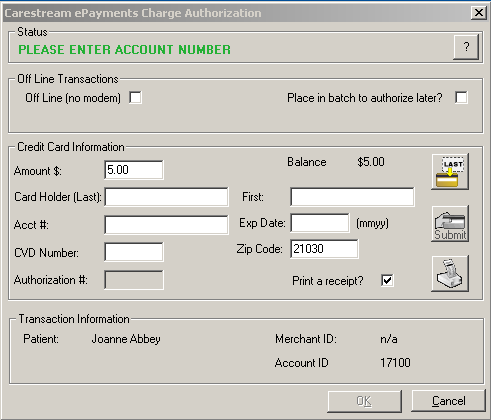Click the Submit card swipe button
The height and width of the screenshot is (420, 491).
click(450, 223)
